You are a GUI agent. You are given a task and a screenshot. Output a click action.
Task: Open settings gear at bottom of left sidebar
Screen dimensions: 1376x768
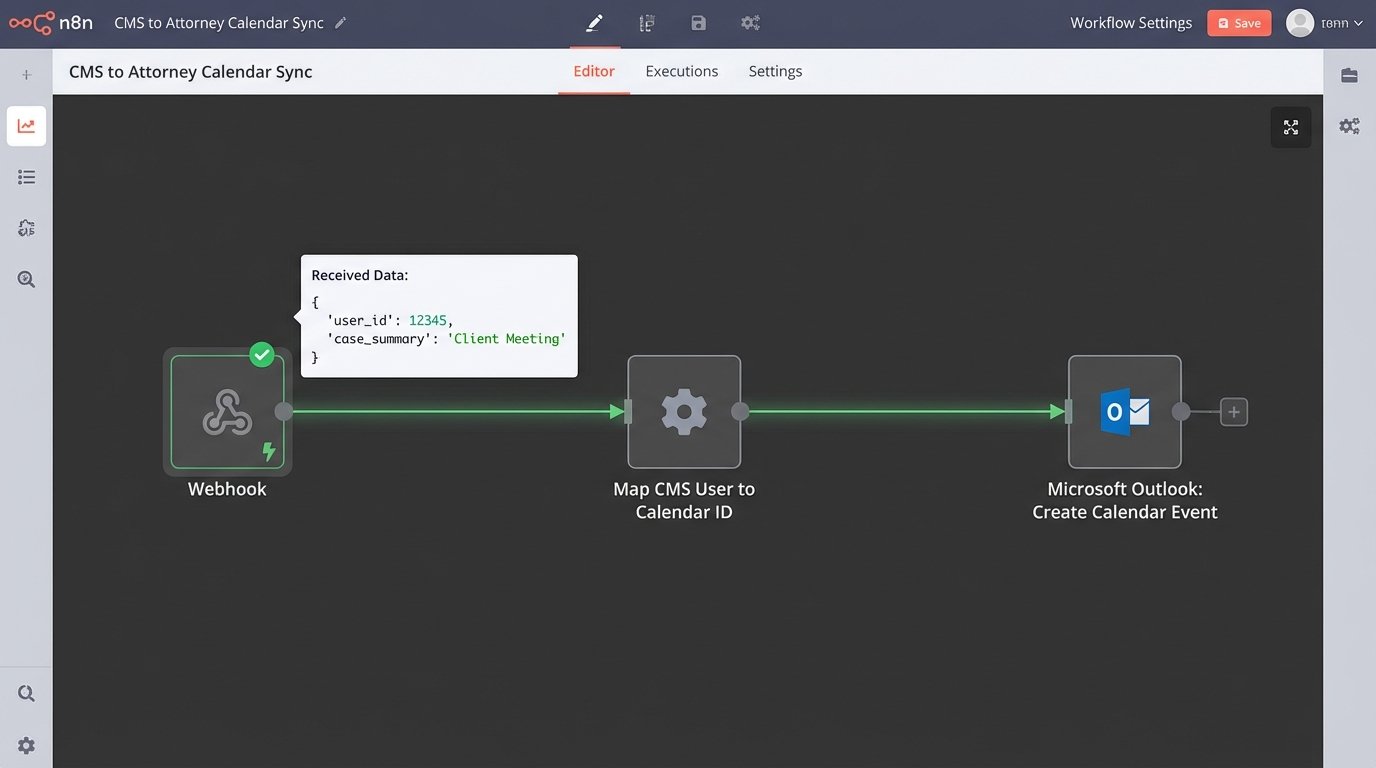[26, 745]
